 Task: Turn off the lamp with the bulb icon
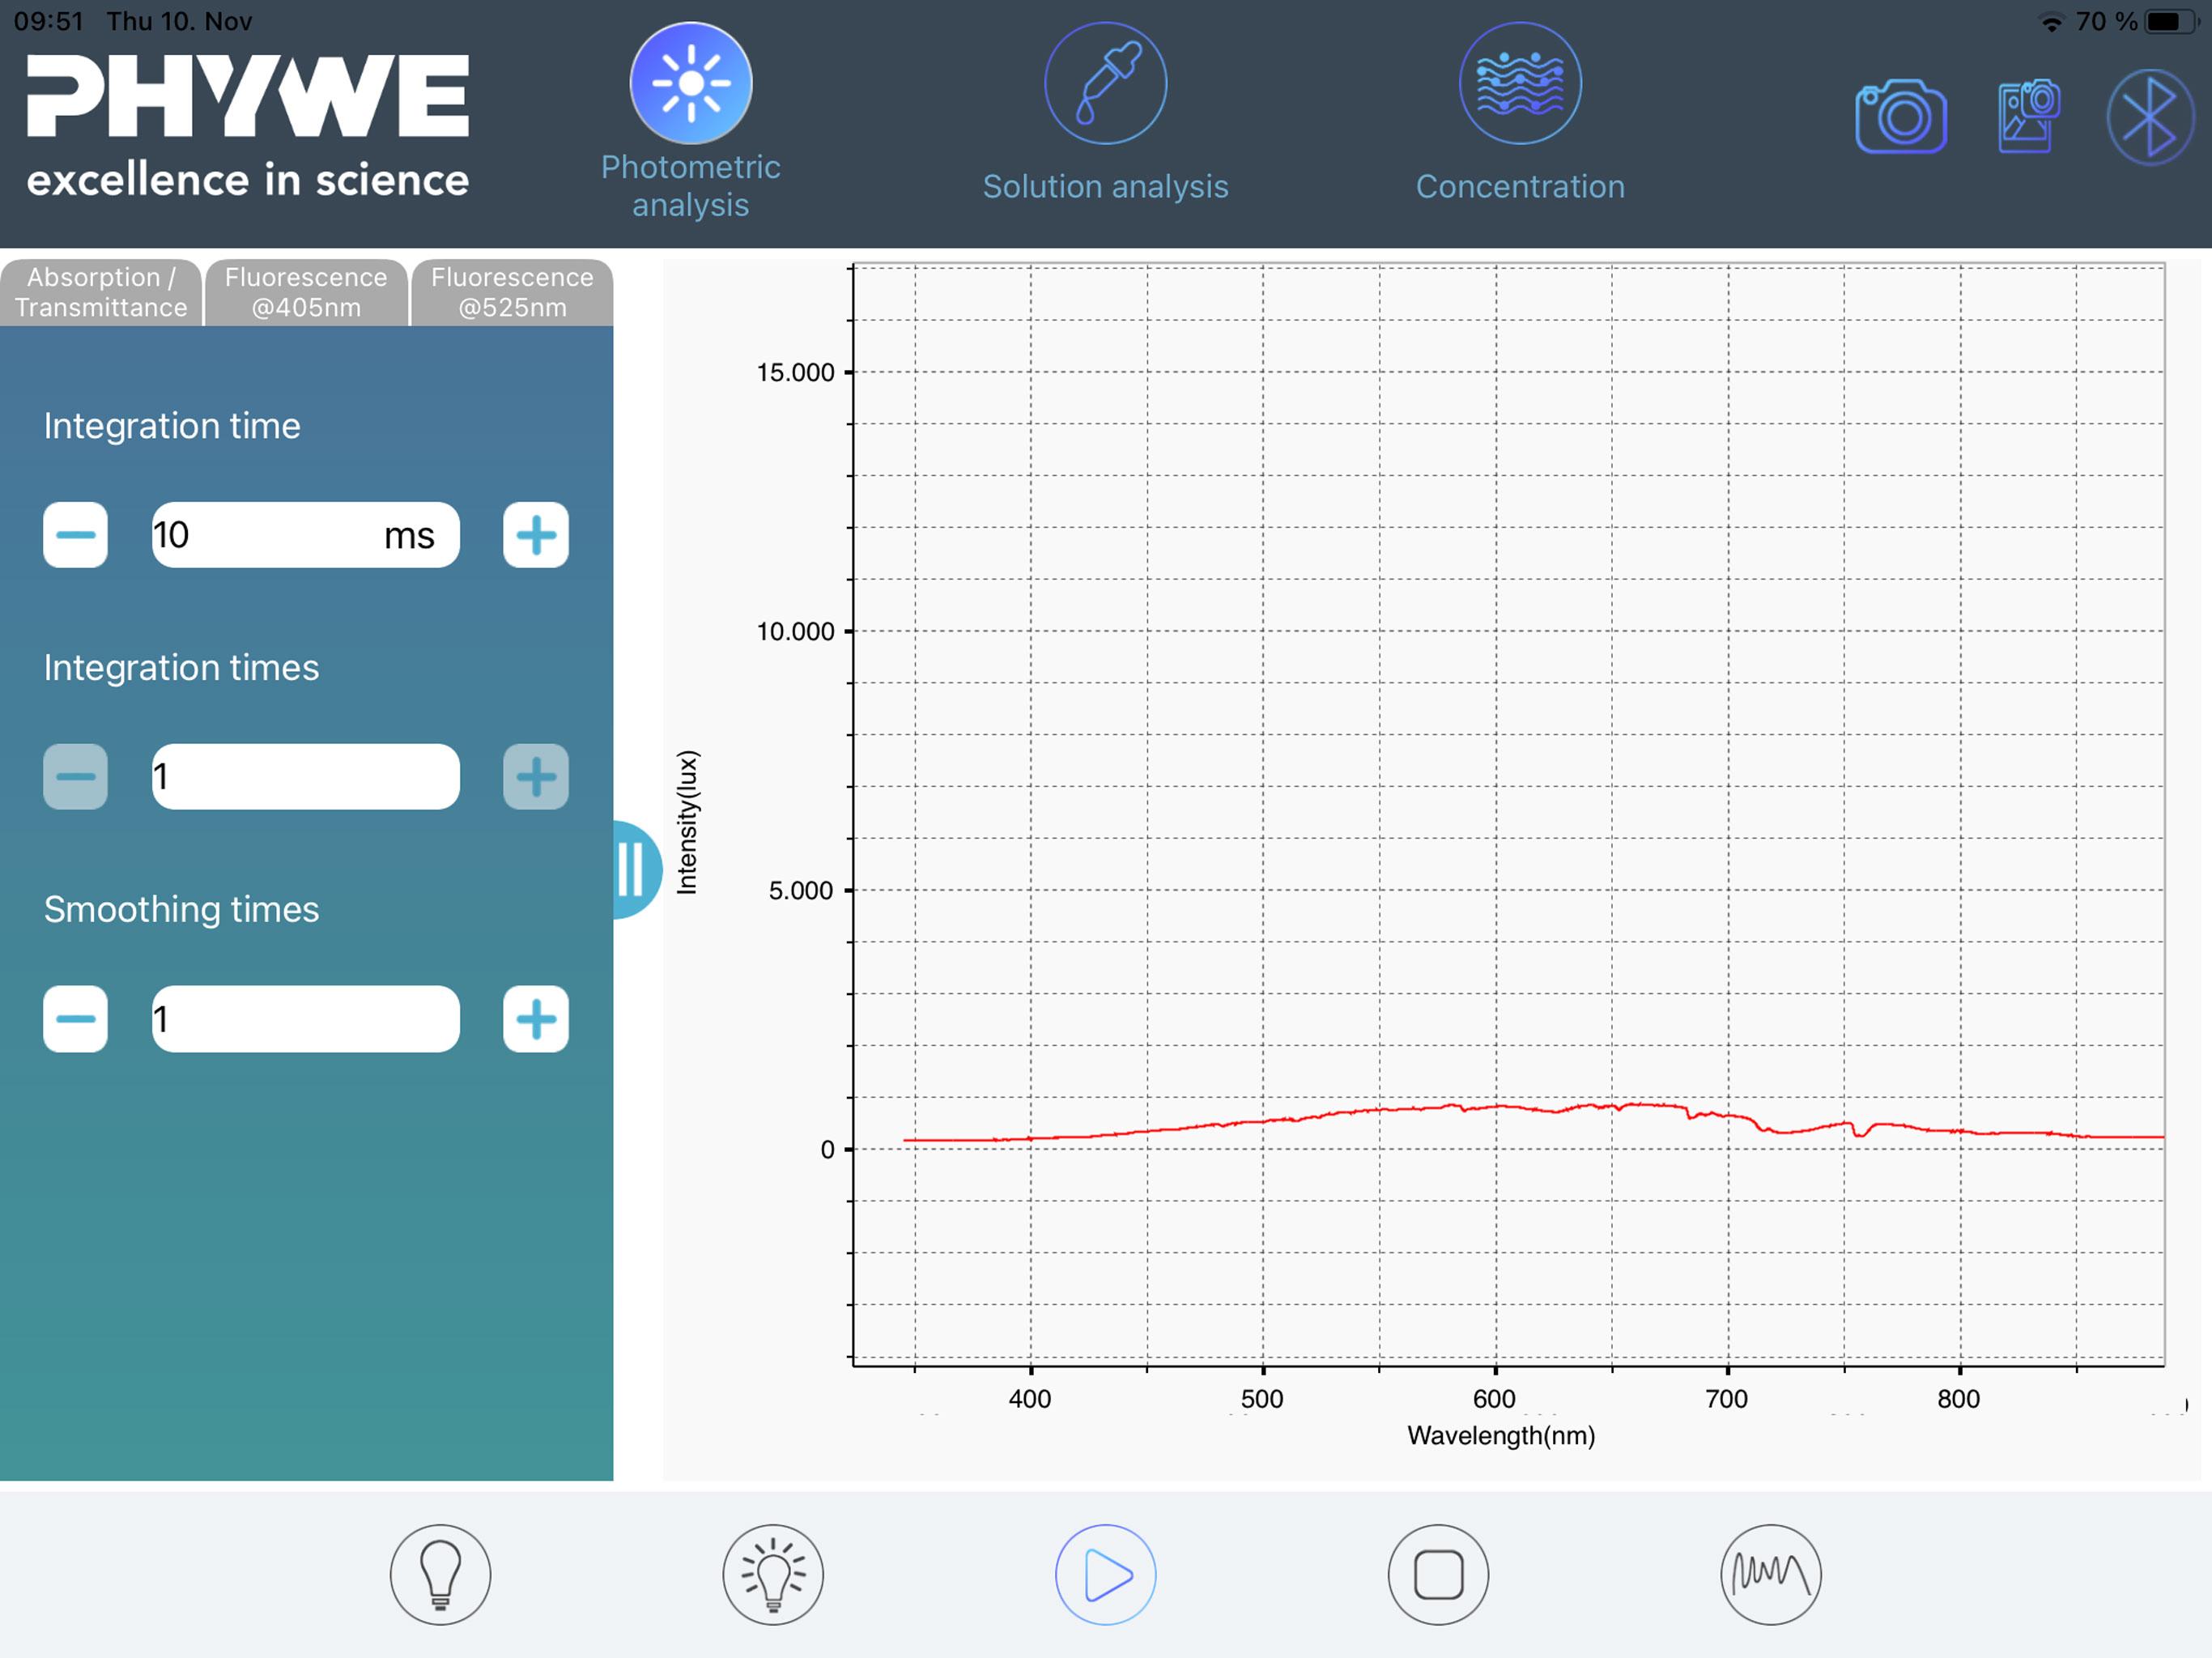(440, 1574)
